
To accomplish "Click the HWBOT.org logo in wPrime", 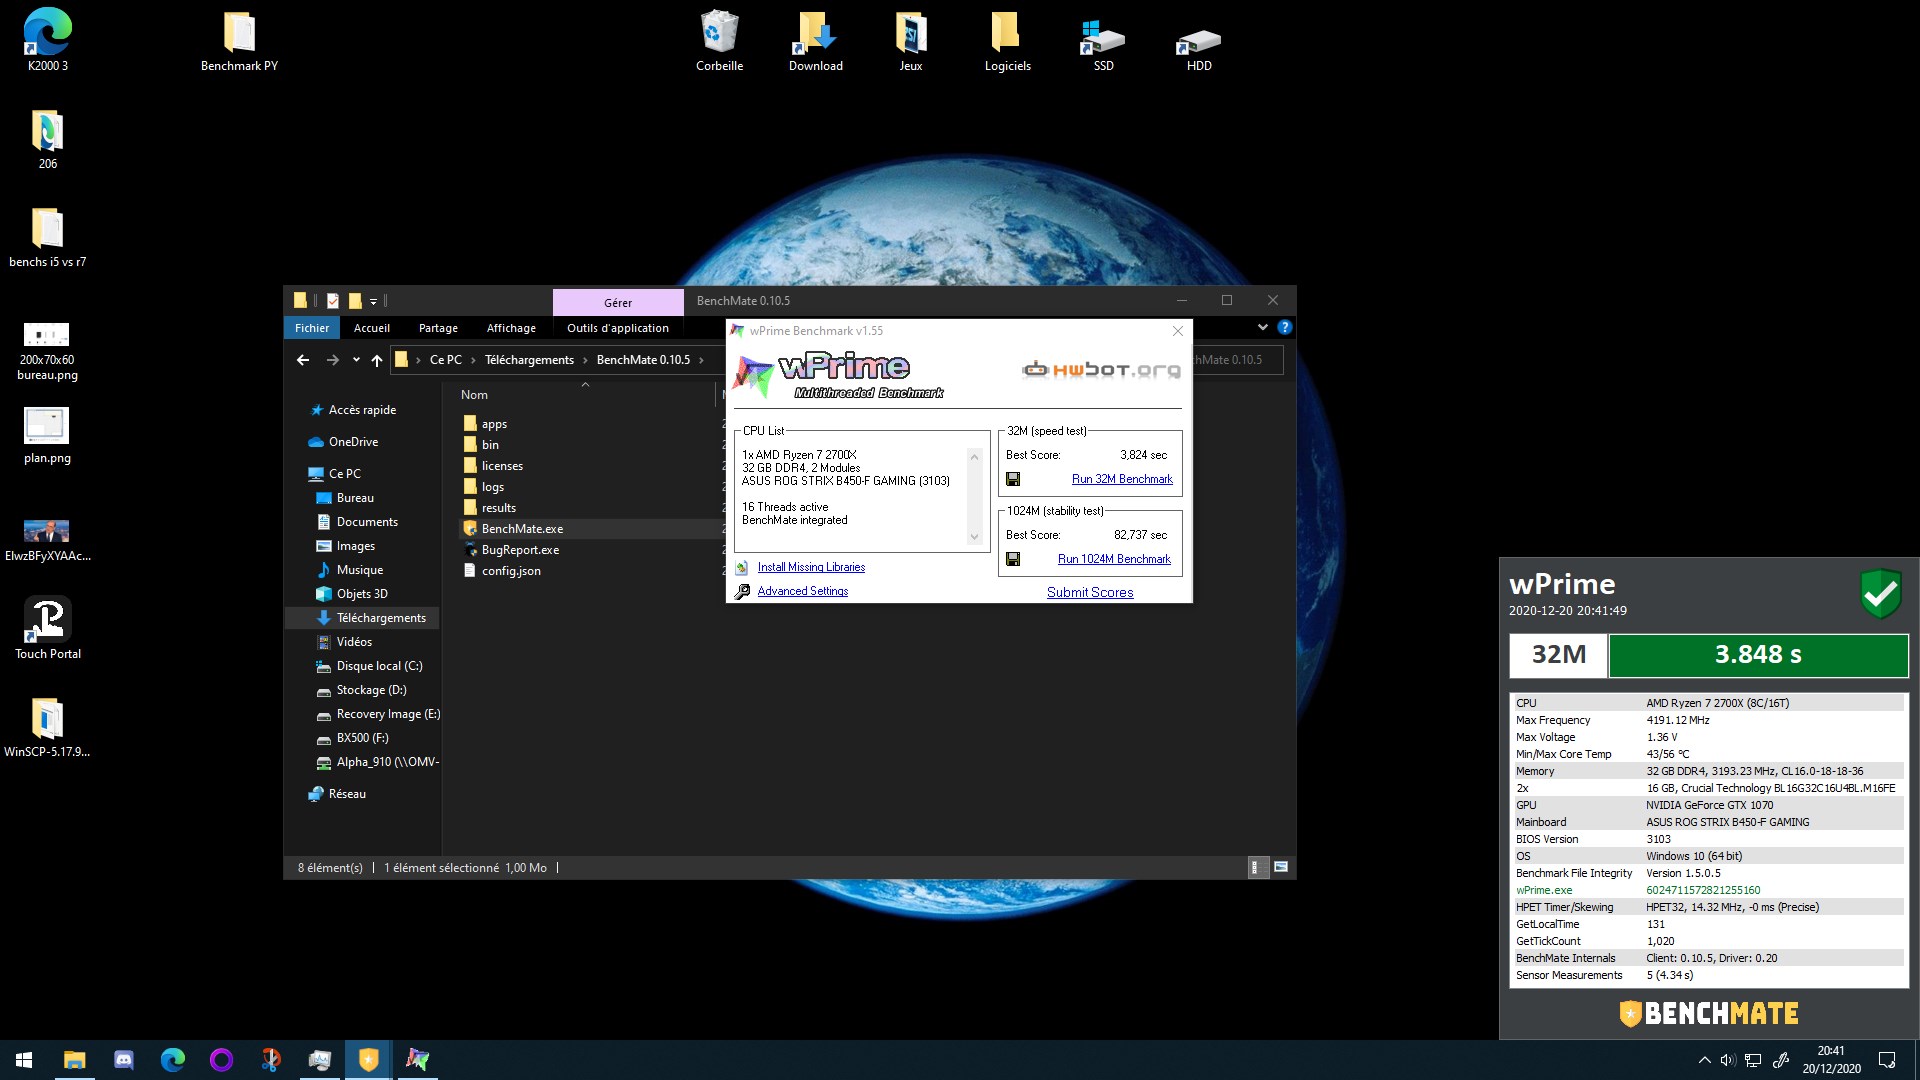I will click(1101, 370).
